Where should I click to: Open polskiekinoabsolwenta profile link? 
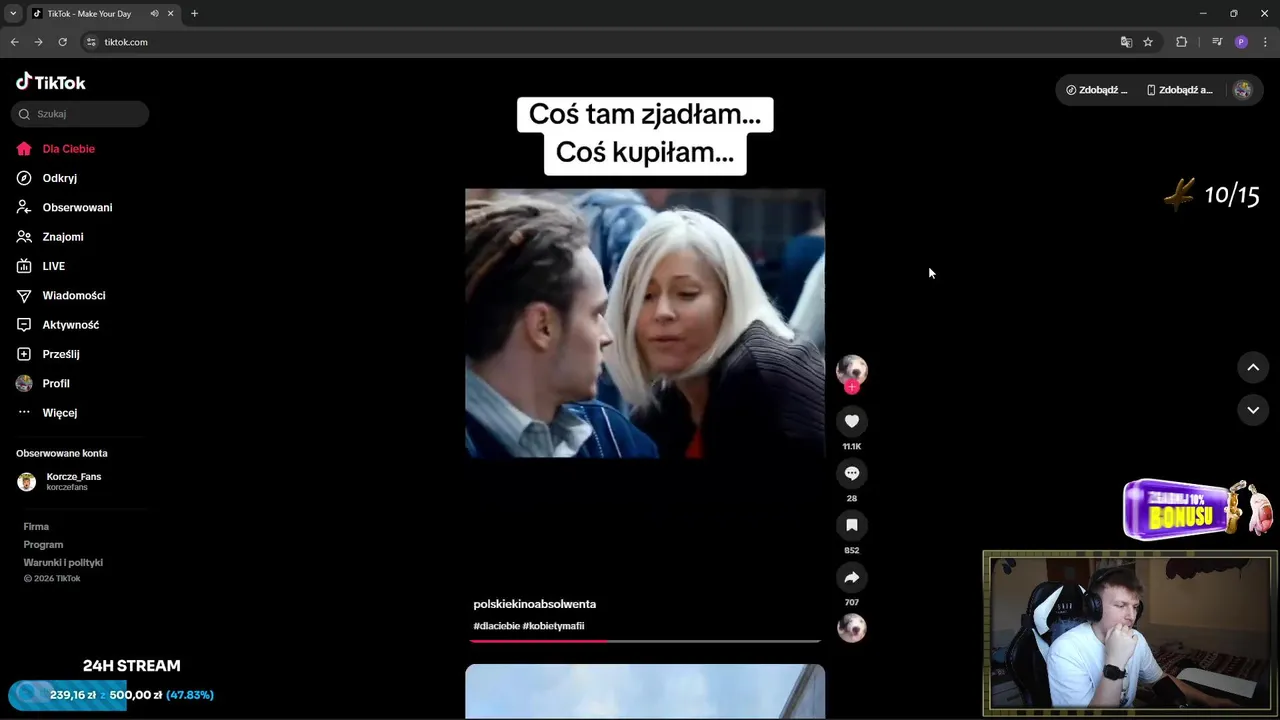(534, 604)
